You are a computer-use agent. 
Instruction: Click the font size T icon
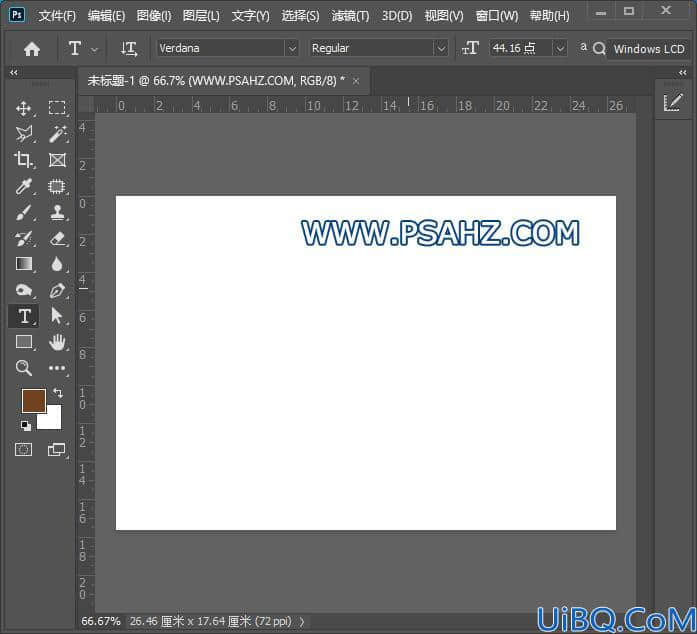coord(471,48)
